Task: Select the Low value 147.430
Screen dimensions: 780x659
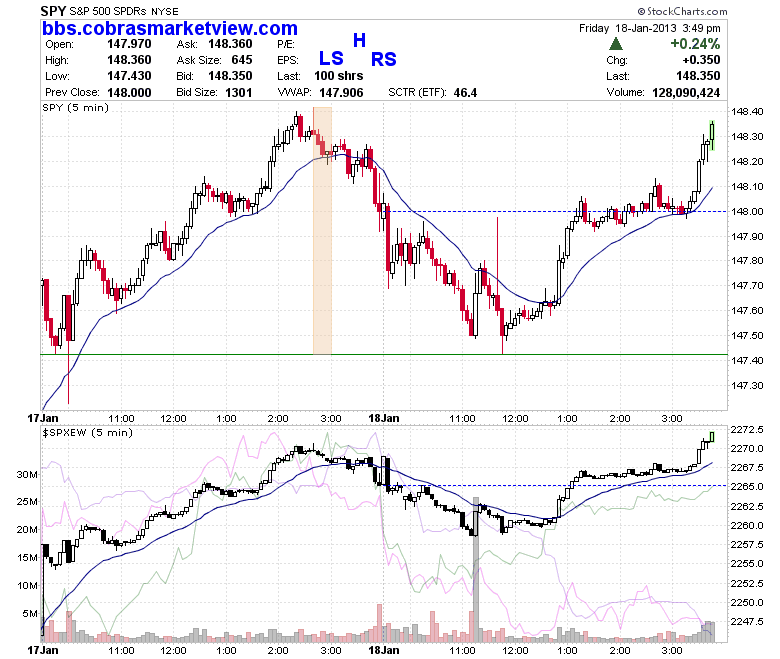Action: click(x=129, y=76)
